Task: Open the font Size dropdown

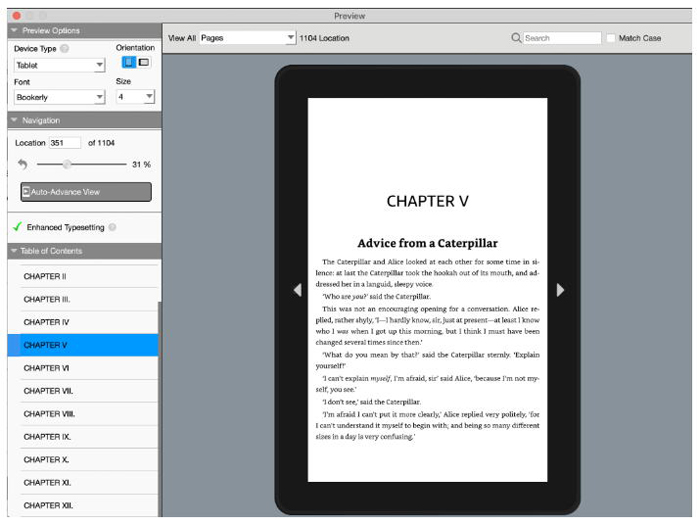Action: tap(135, 96)
